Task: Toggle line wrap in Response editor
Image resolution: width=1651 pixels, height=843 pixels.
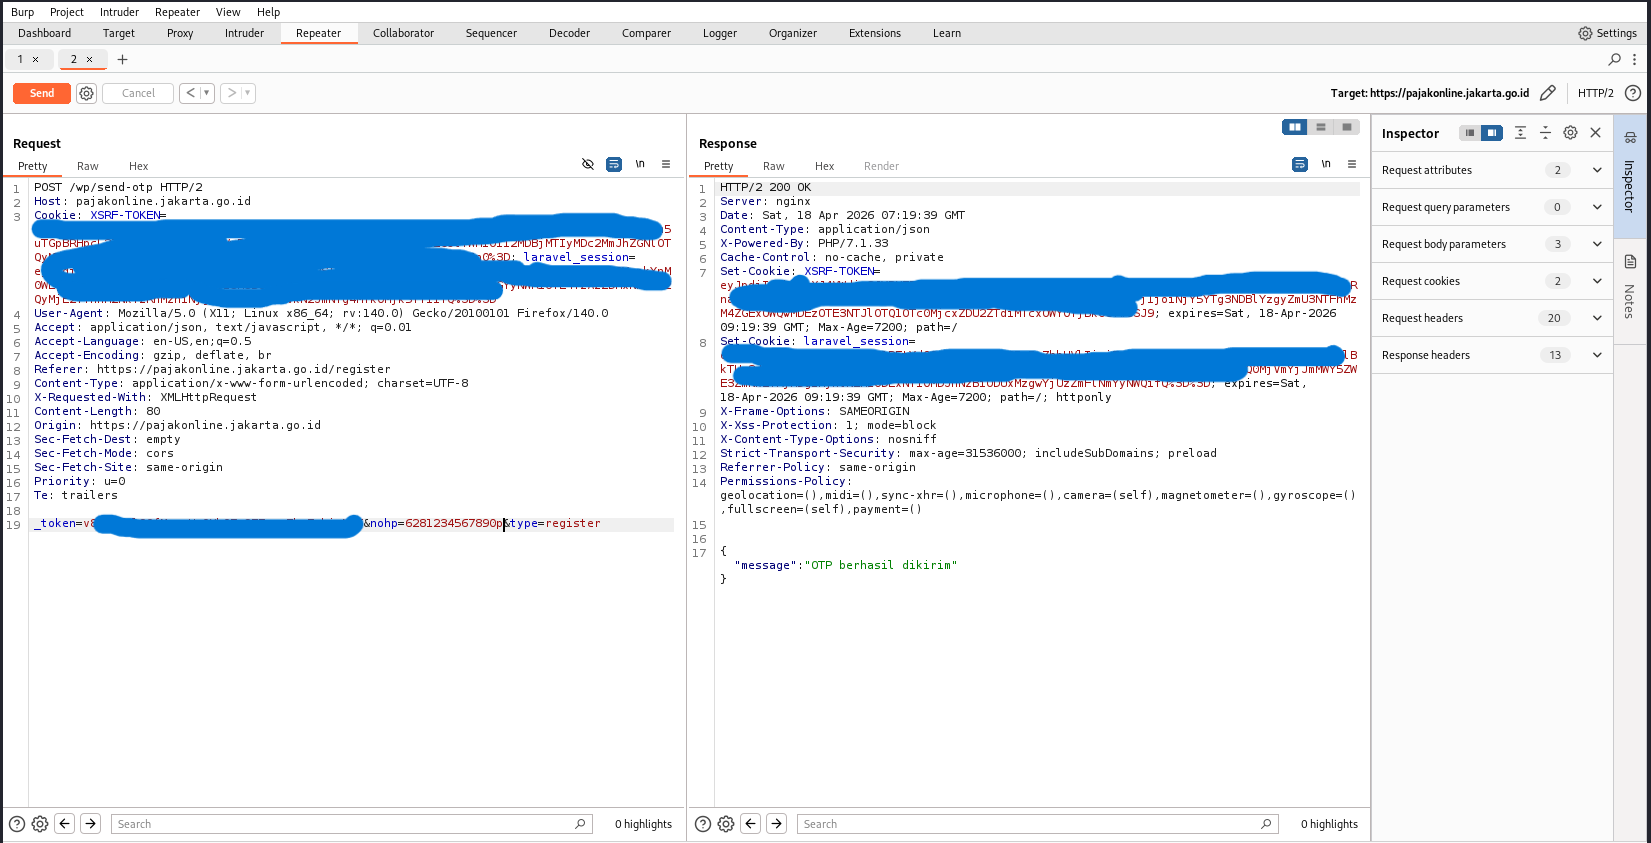Action: tap(1300, 164)
